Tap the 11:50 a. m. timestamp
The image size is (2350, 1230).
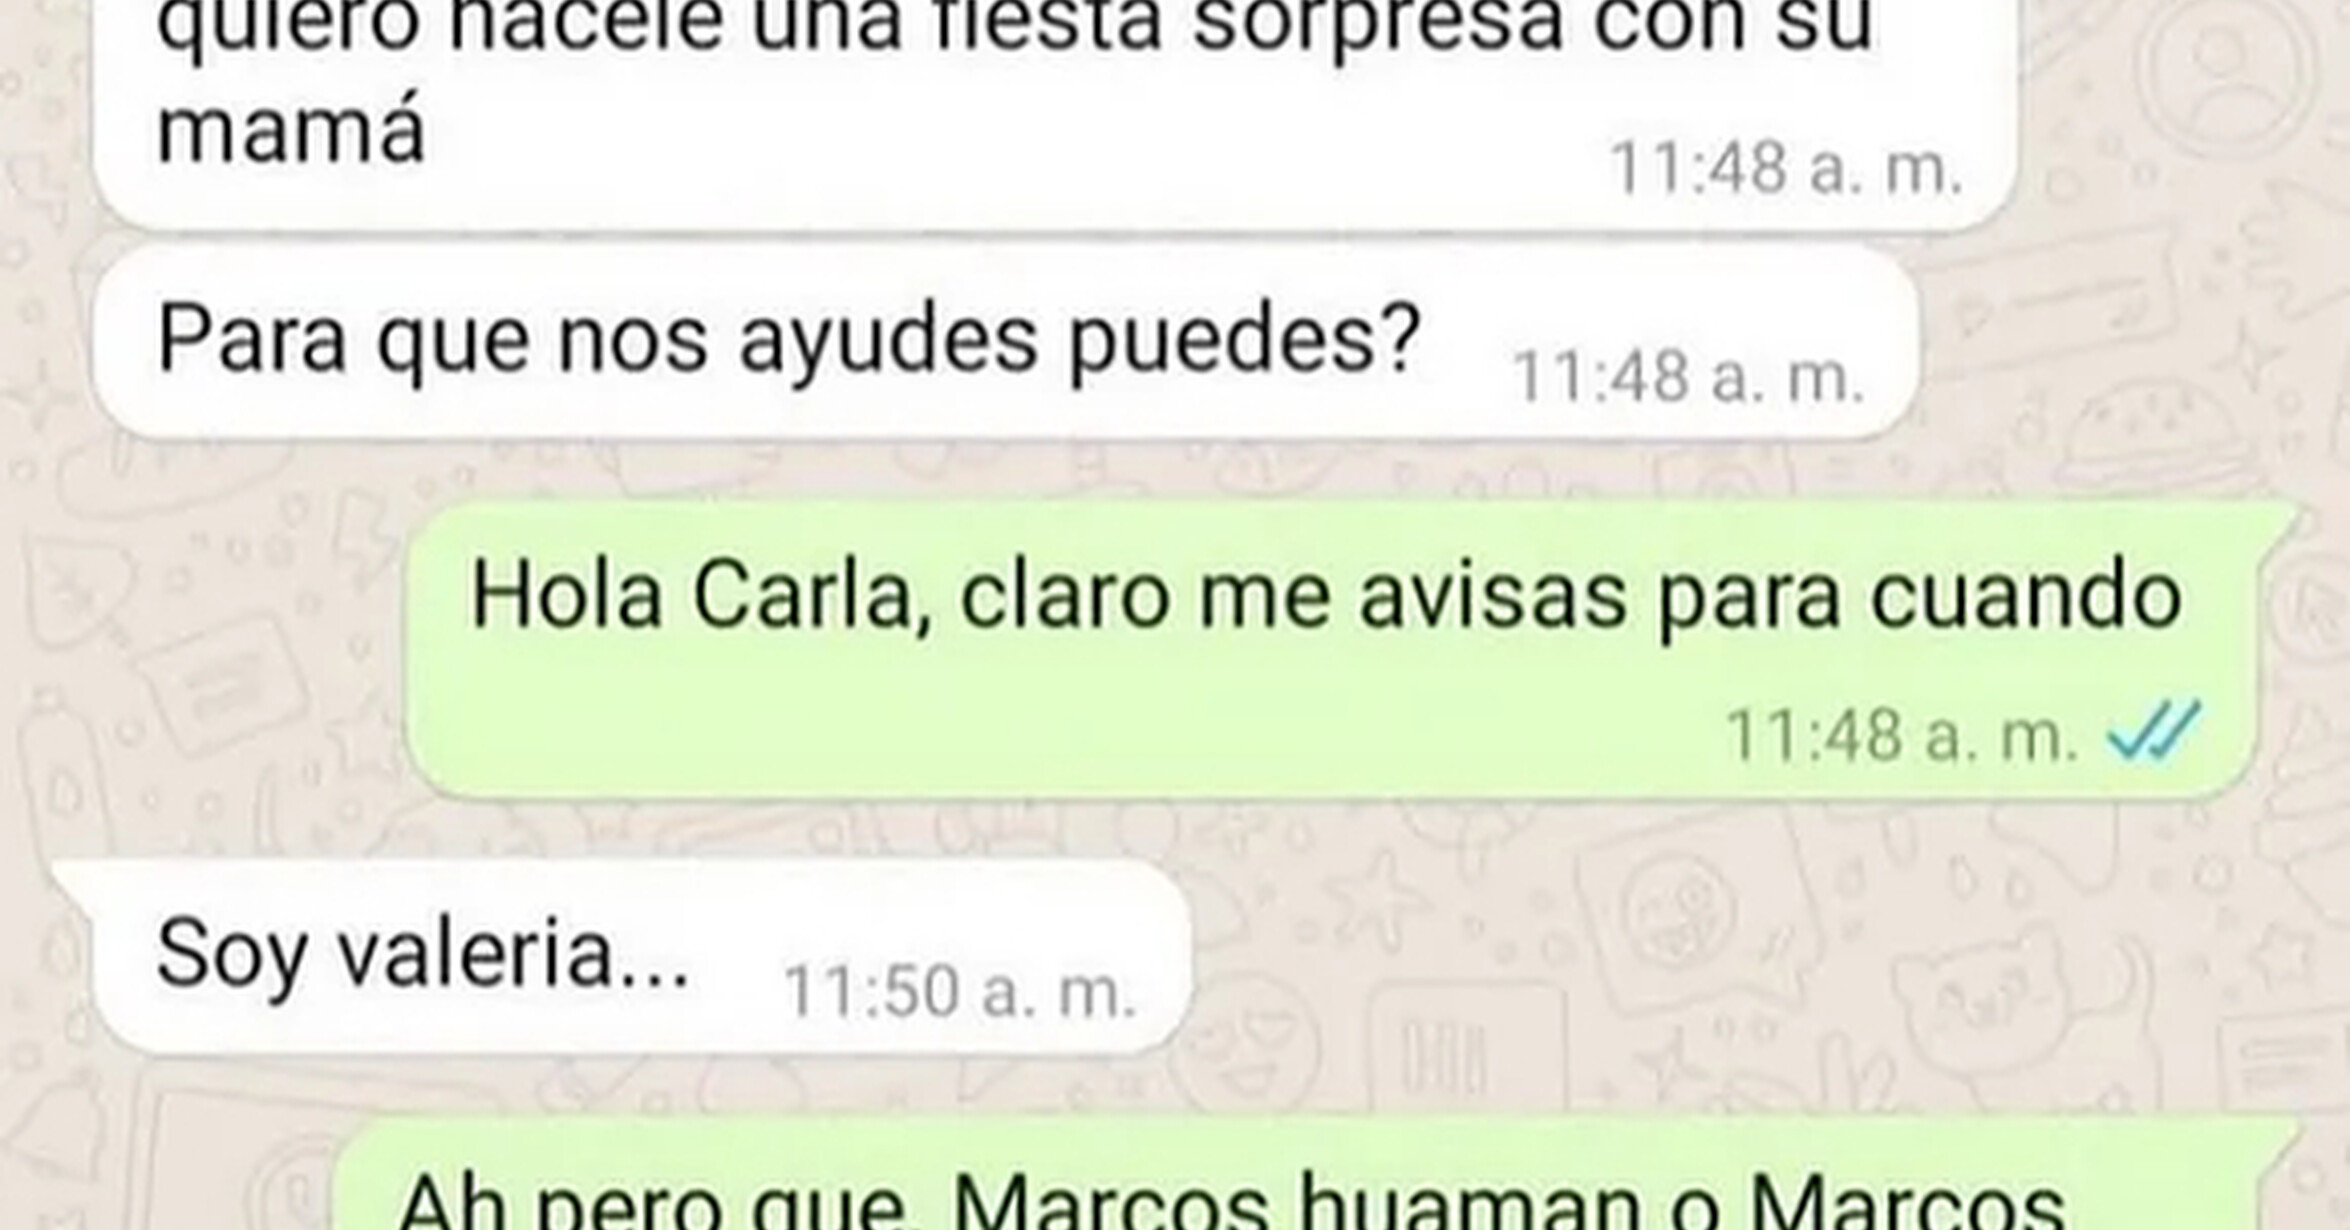(x=960, y=992)
